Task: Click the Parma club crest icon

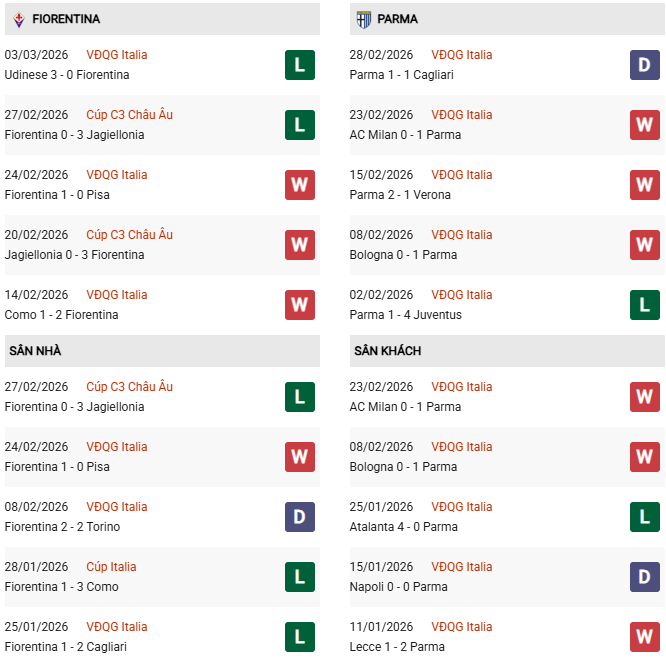Action: 363,19
